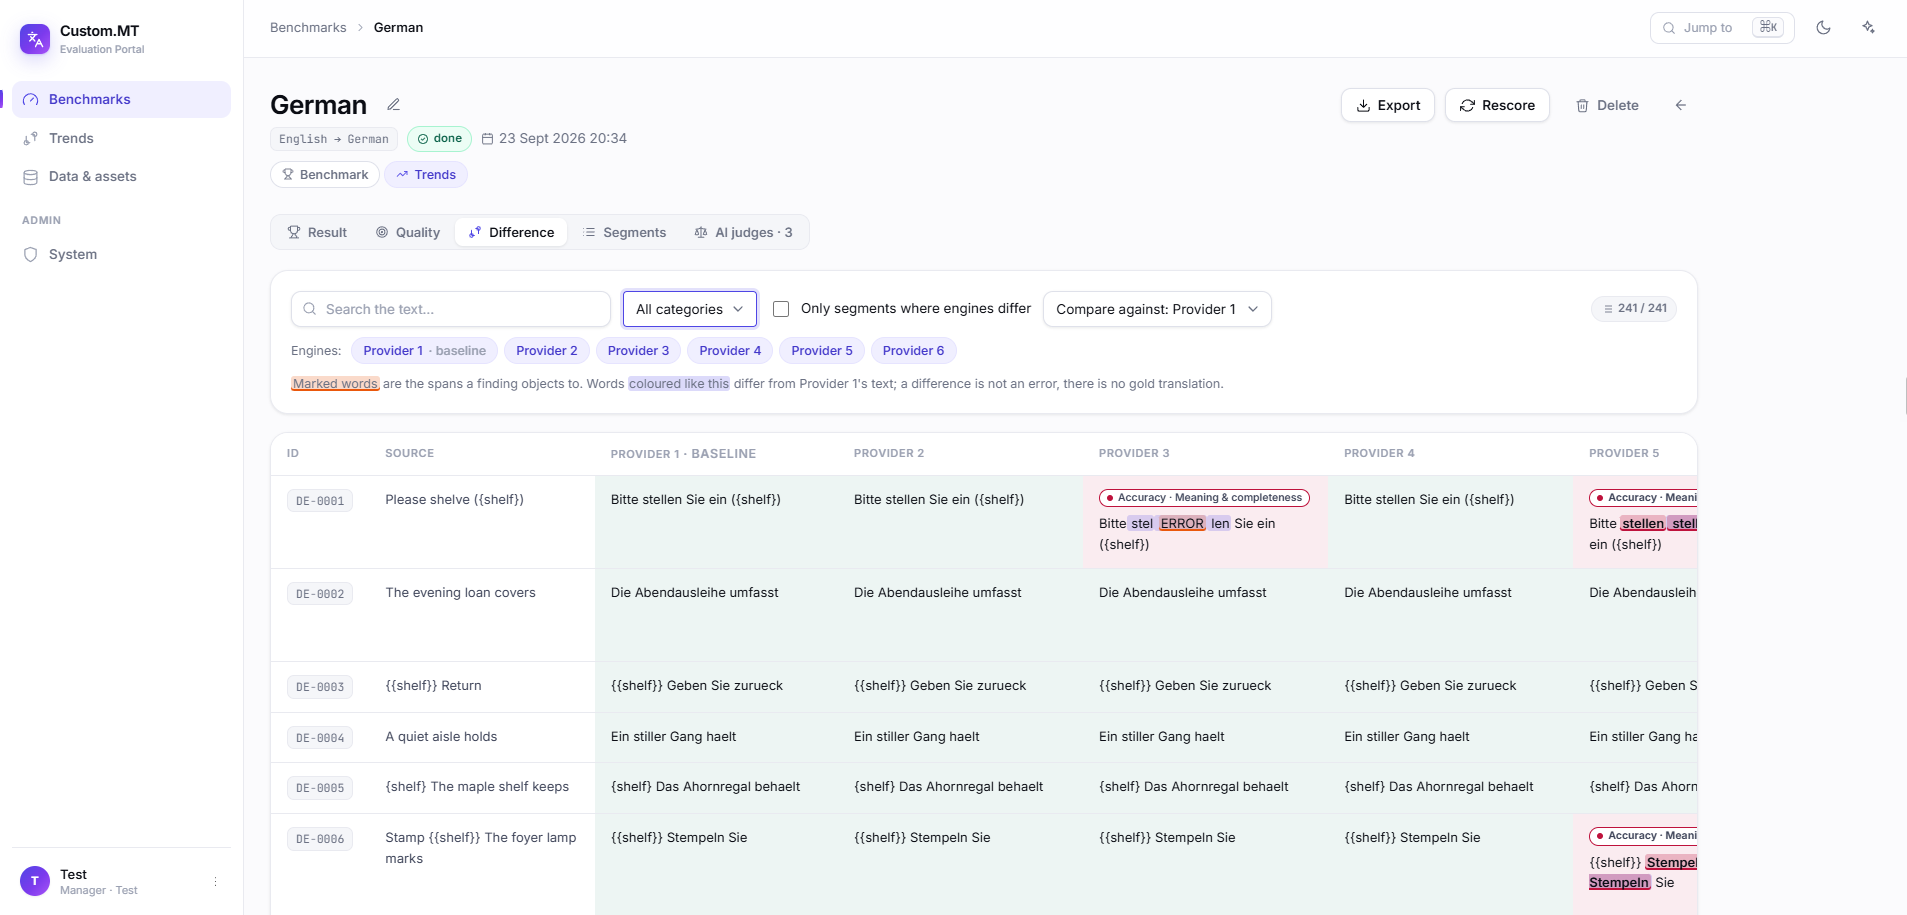This screenshot has height=915, width=1907.
Task: Switch to the Quality tab
Action: coord(408,232)
